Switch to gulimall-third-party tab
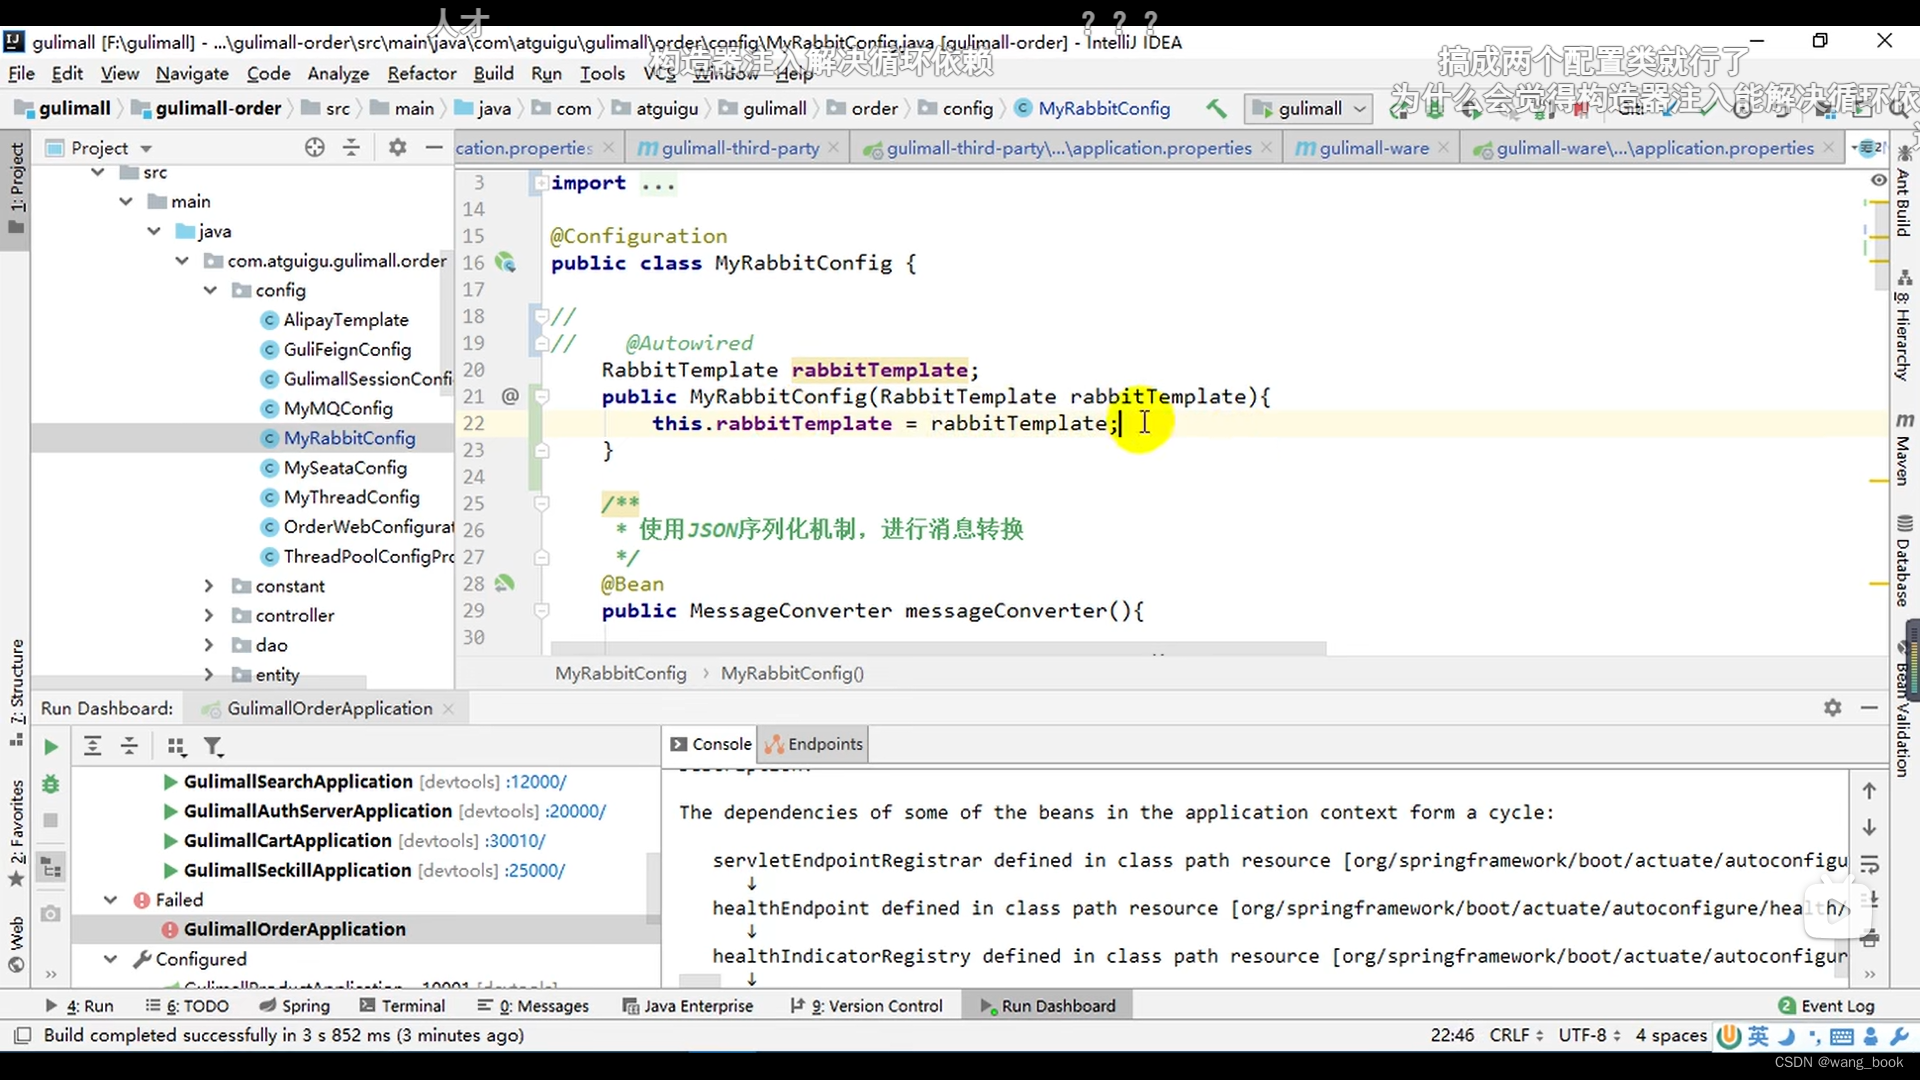Viewport: 1920px width, 1080px height. point(740,148)
